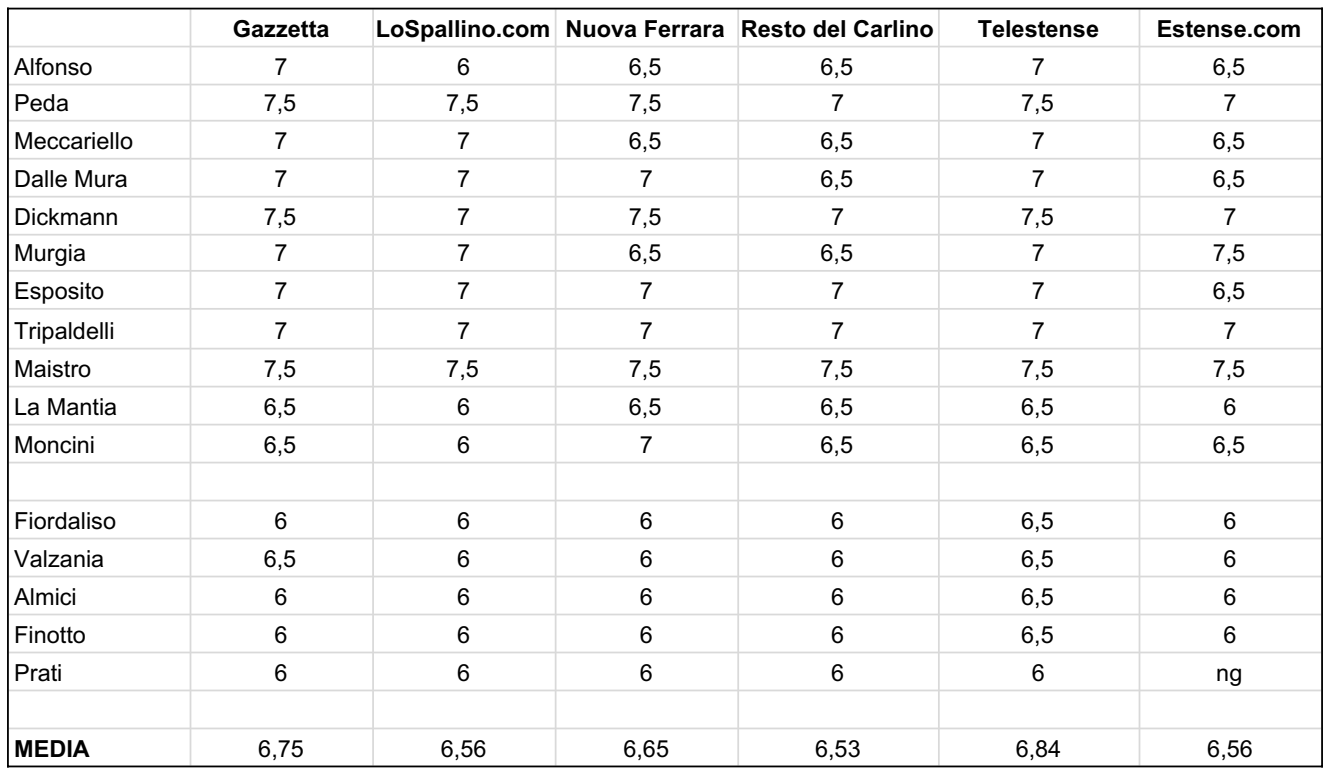1332x775 pixels.
Task: Click the 6,75 Gazzetta average cell
Action: (281, 749)
